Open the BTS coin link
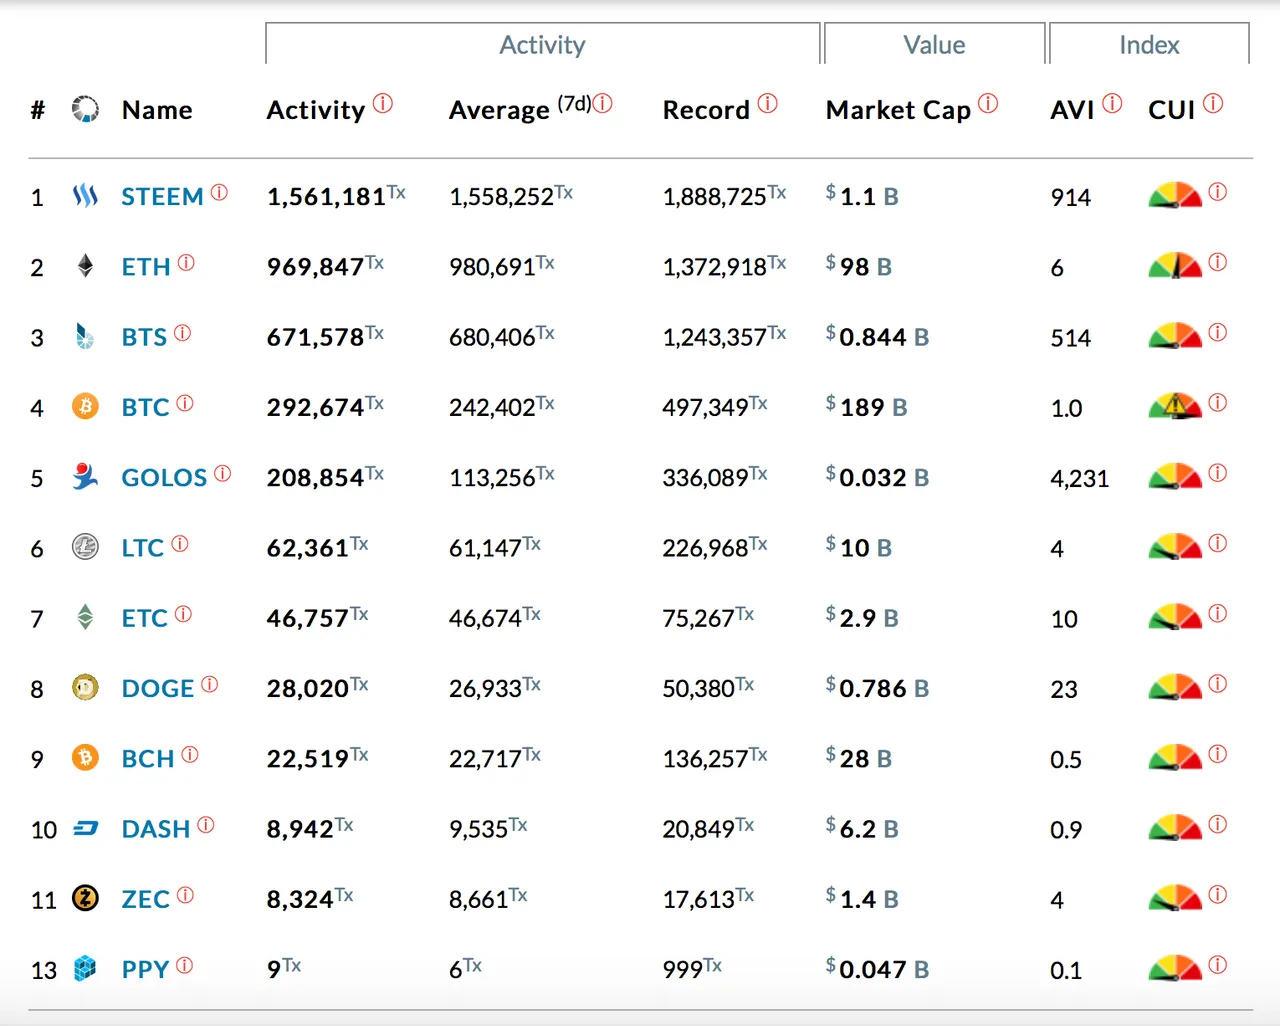This screenshot has width=1280, height=1026. (144, 337)
